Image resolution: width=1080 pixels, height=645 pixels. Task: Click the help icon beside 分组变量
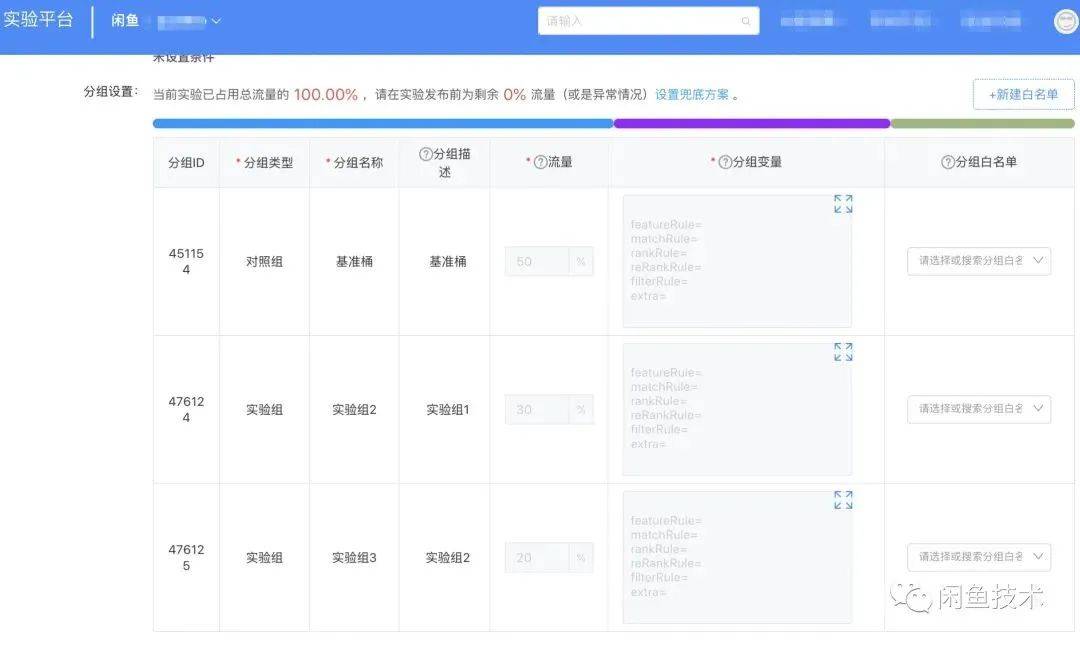coord(725,163)
